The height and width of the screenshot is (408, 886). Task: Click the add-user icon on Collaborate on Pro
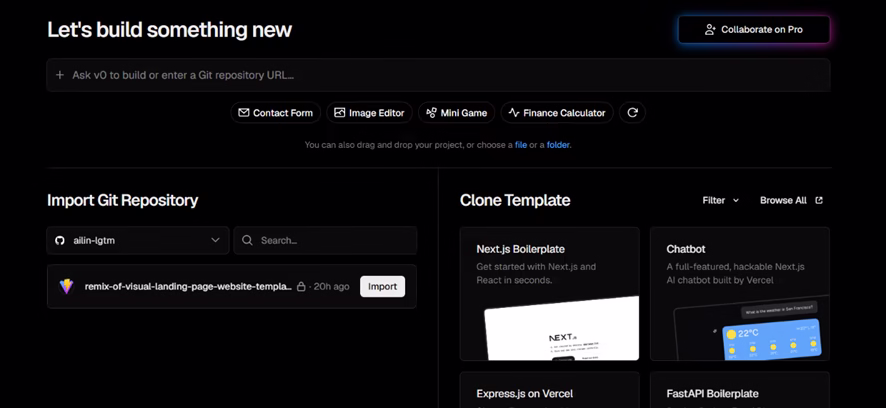710,29
